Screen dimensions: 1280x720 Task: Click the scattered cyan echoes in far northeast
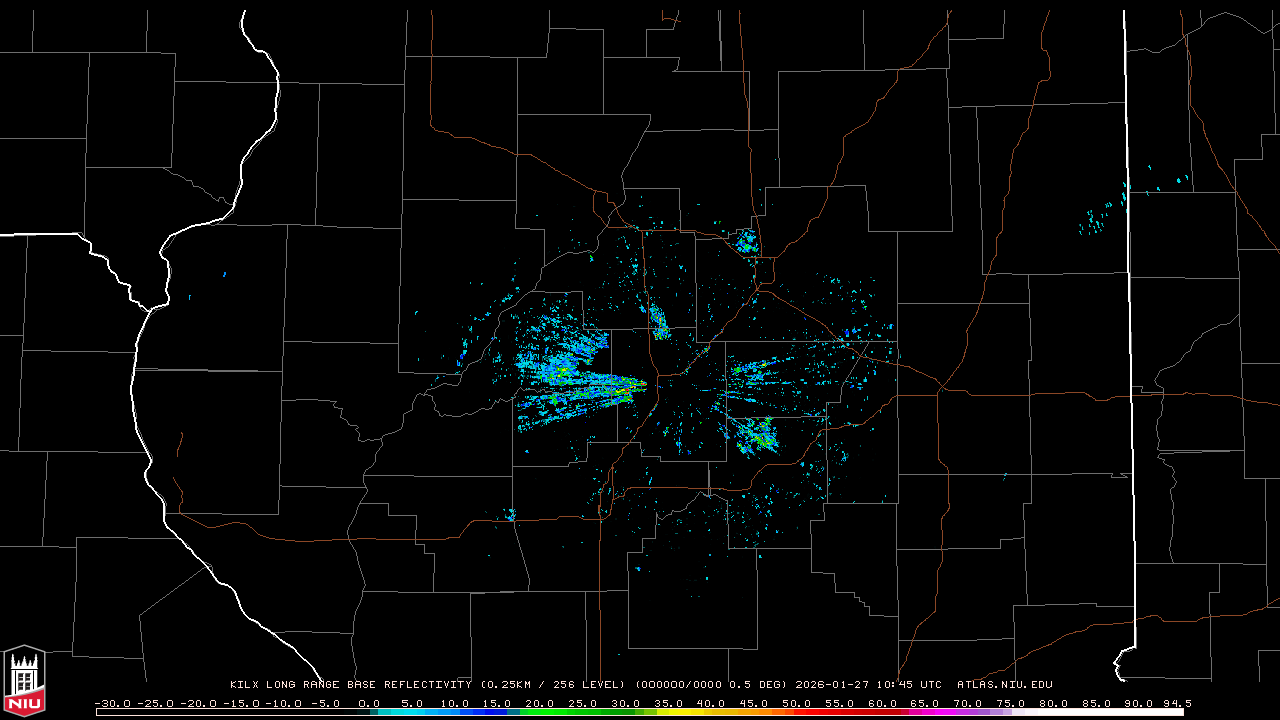pos(1100,217)
